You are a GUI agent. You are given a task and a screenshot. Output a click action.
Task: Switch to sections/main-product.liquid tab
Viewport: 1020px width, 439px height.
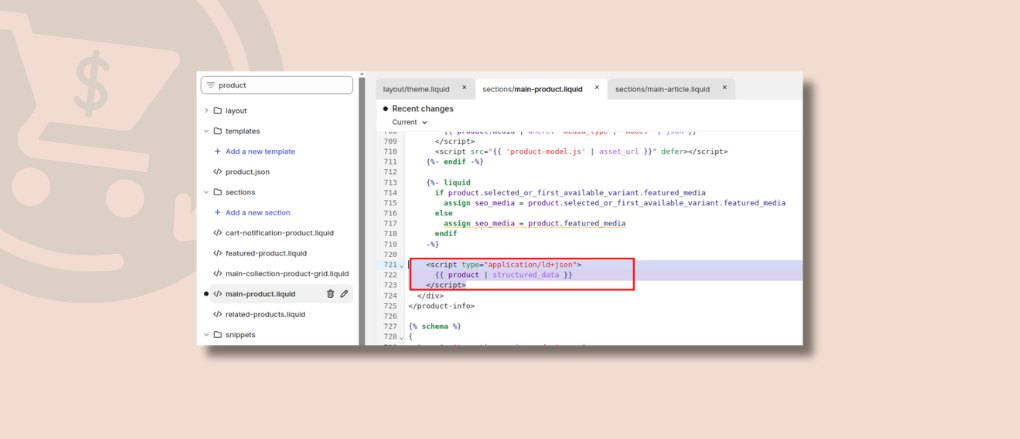pos(532,89)
